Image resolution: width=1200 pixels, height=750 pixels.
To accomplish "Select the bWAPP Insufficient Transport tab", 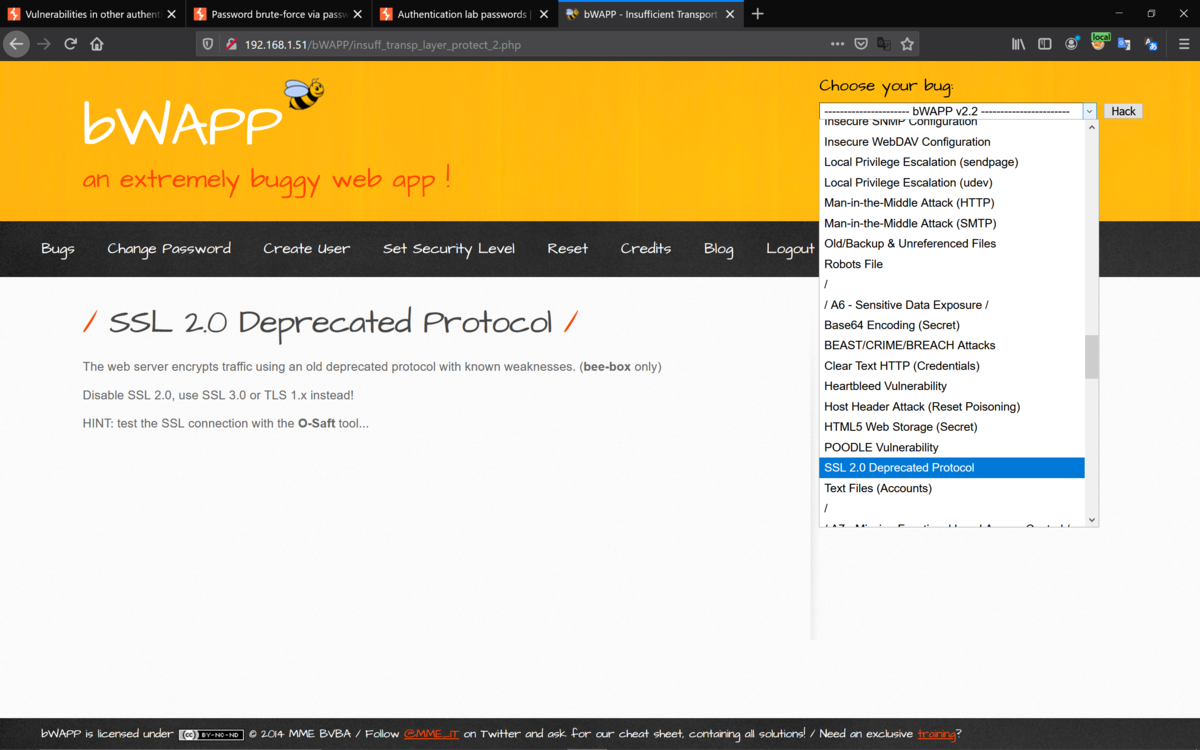I will tap(651, 14).
